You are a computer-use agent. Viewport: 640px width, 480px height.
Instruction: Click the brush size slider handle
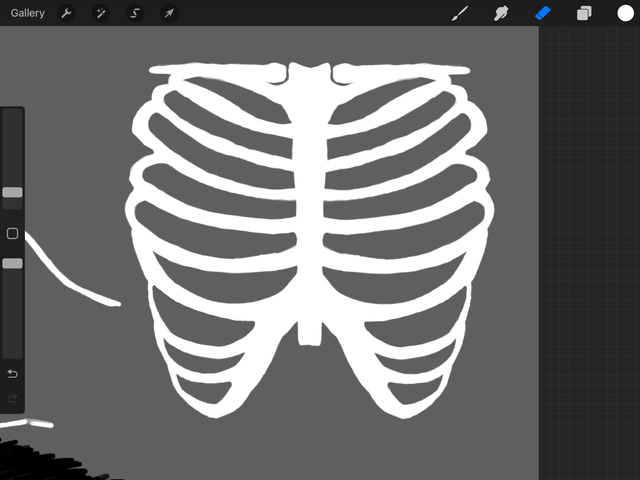pyautogui.click(x=12, y=192)
